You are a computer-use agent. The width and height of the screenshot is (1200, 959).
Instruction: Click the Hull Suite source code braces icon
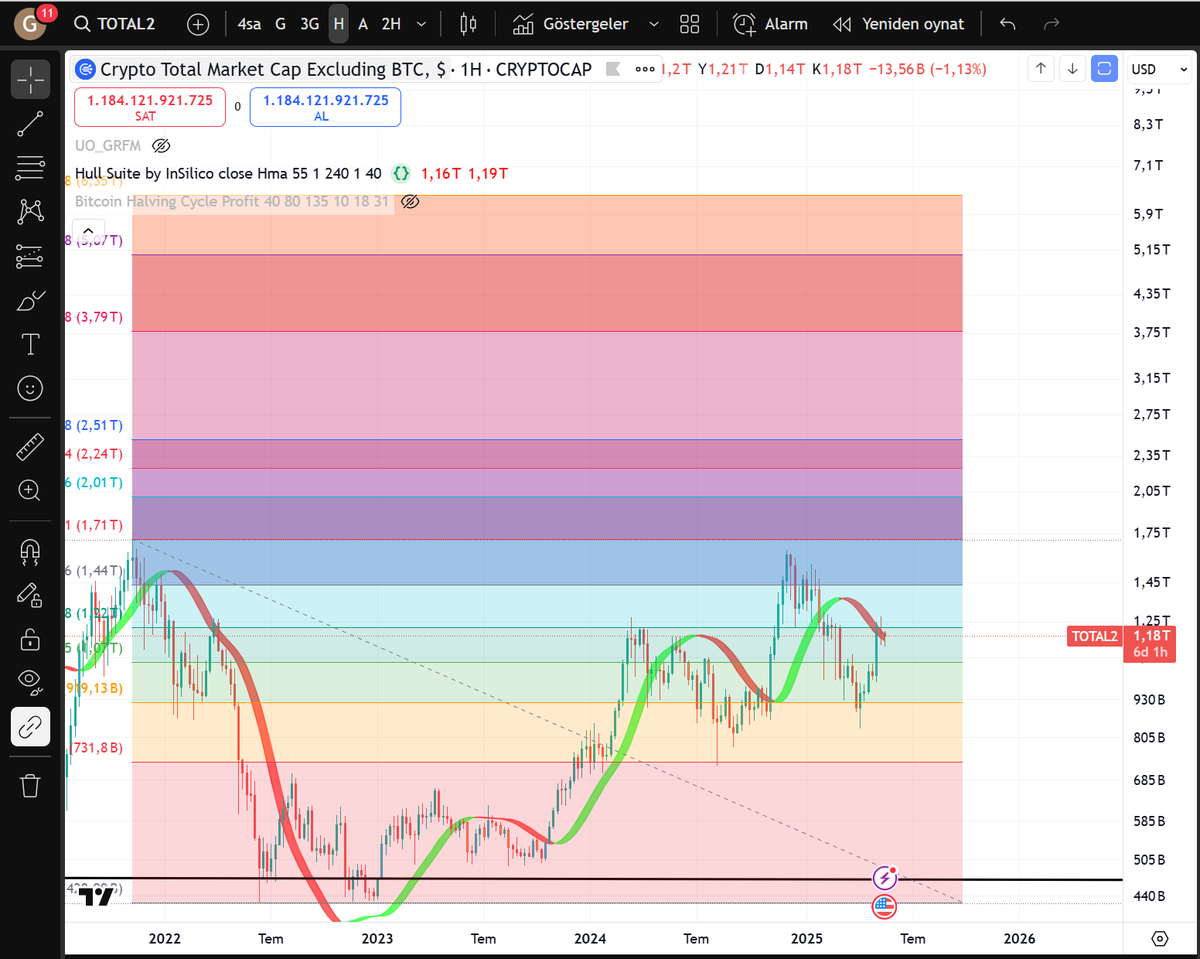pyautogui.click(x=401, y=174)
